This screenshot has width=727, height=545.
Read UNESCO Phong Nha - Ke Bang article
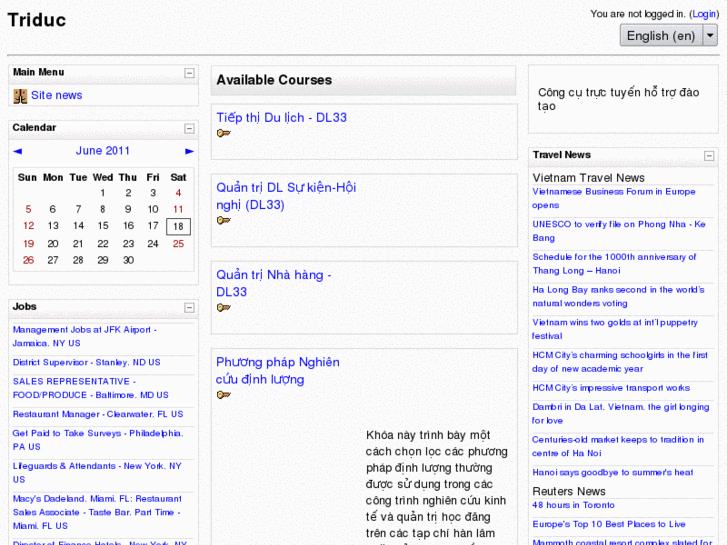click(x=618, y=231)
